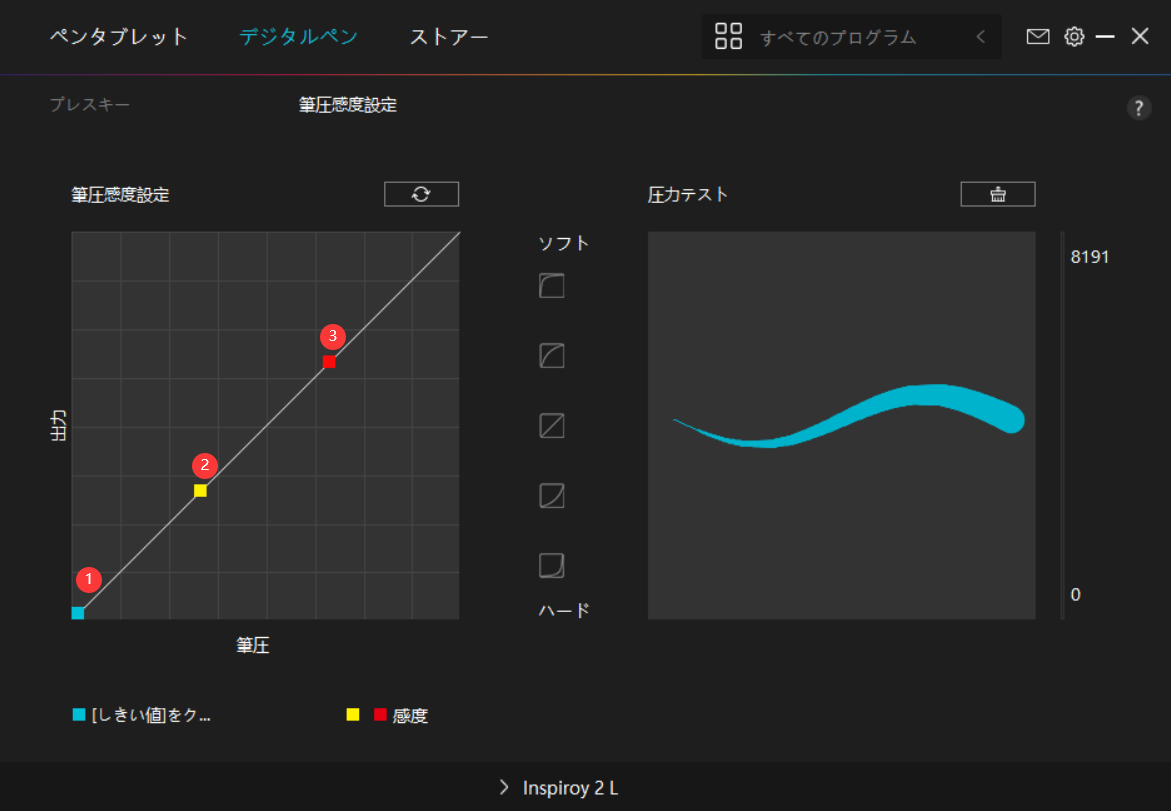Viewport: 1171px width, 811px height.
Task: Expand the Inspiroy 2 L device list
Action: (559, 788)
